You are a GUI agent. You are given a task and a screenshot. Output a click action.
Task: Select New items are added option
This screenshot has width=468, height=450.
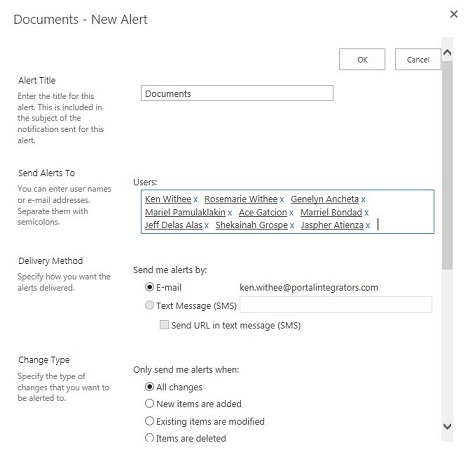click(x=149, y=404)
